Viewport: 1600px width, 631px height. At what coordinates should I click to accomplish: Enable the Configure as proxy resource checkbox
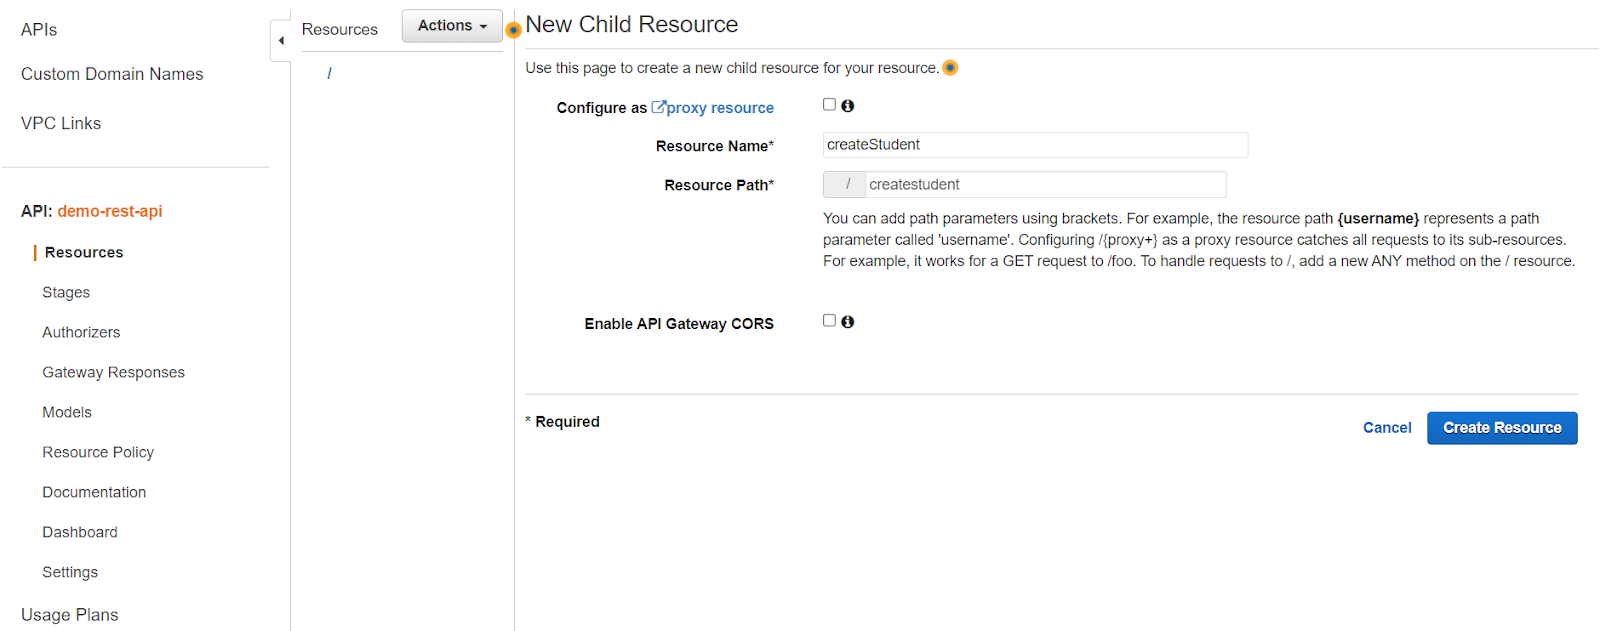tap(829, 105)
